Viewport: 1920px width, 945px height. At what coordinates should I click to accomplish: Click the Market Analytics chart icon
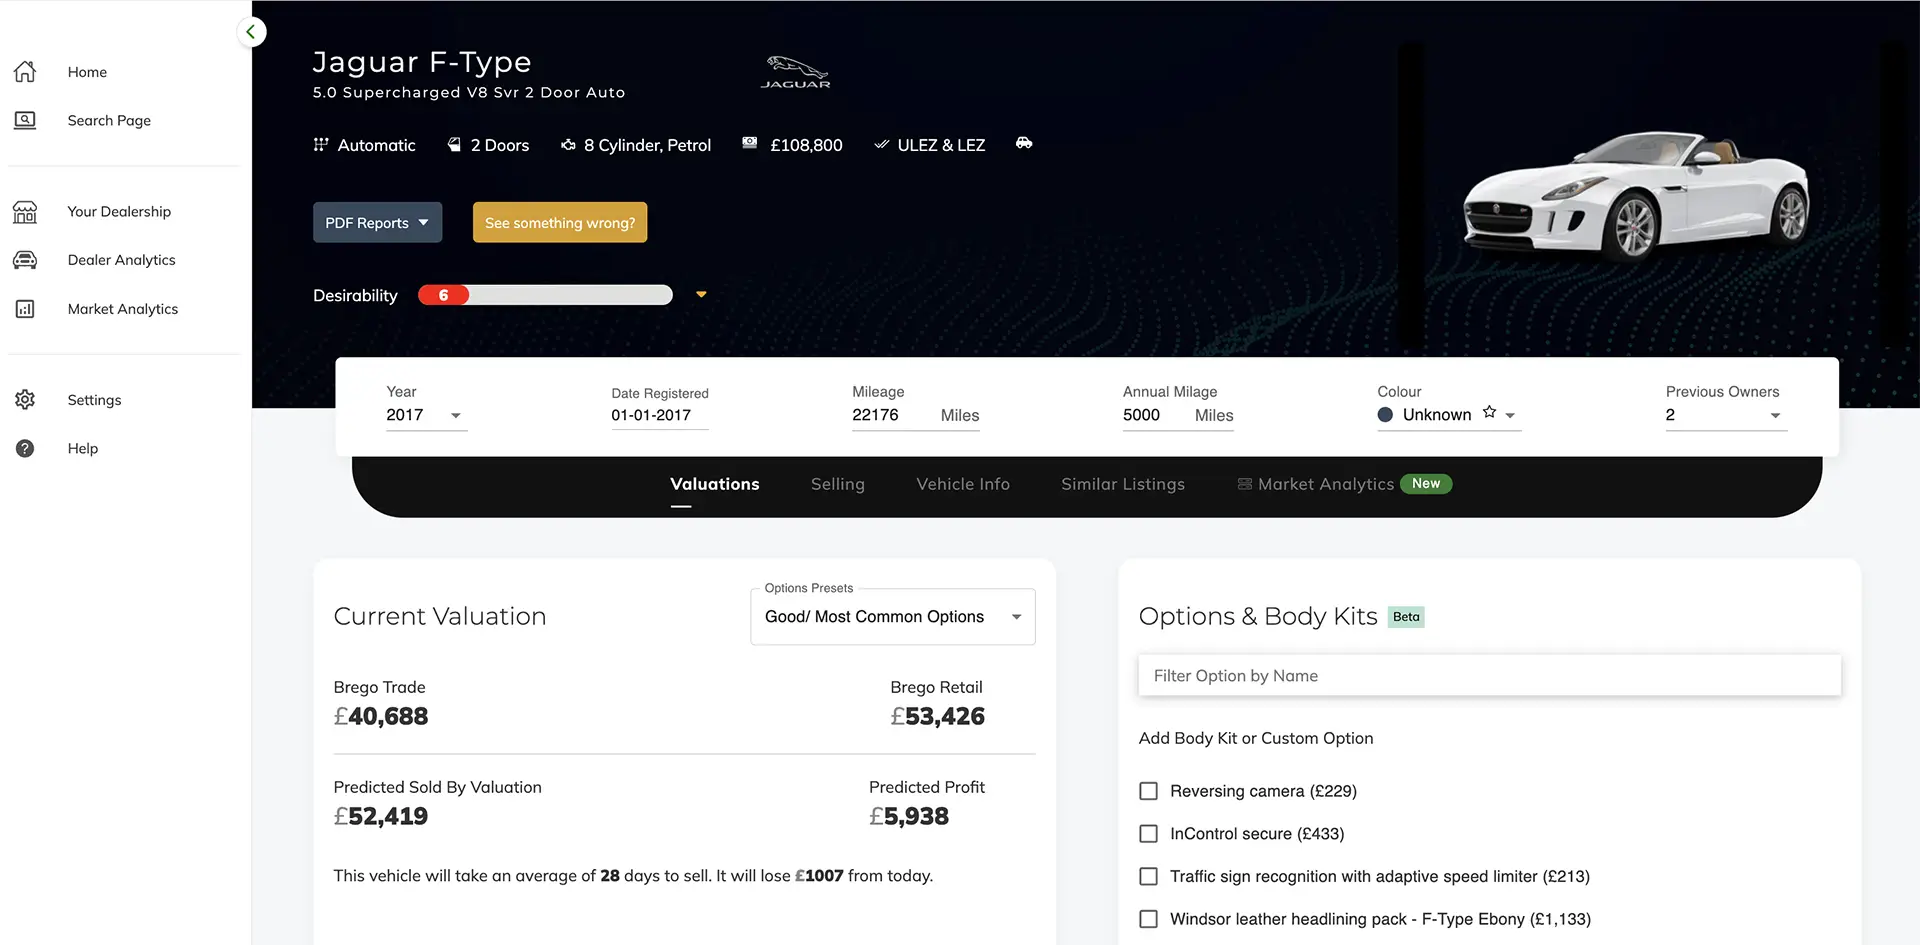25,309
